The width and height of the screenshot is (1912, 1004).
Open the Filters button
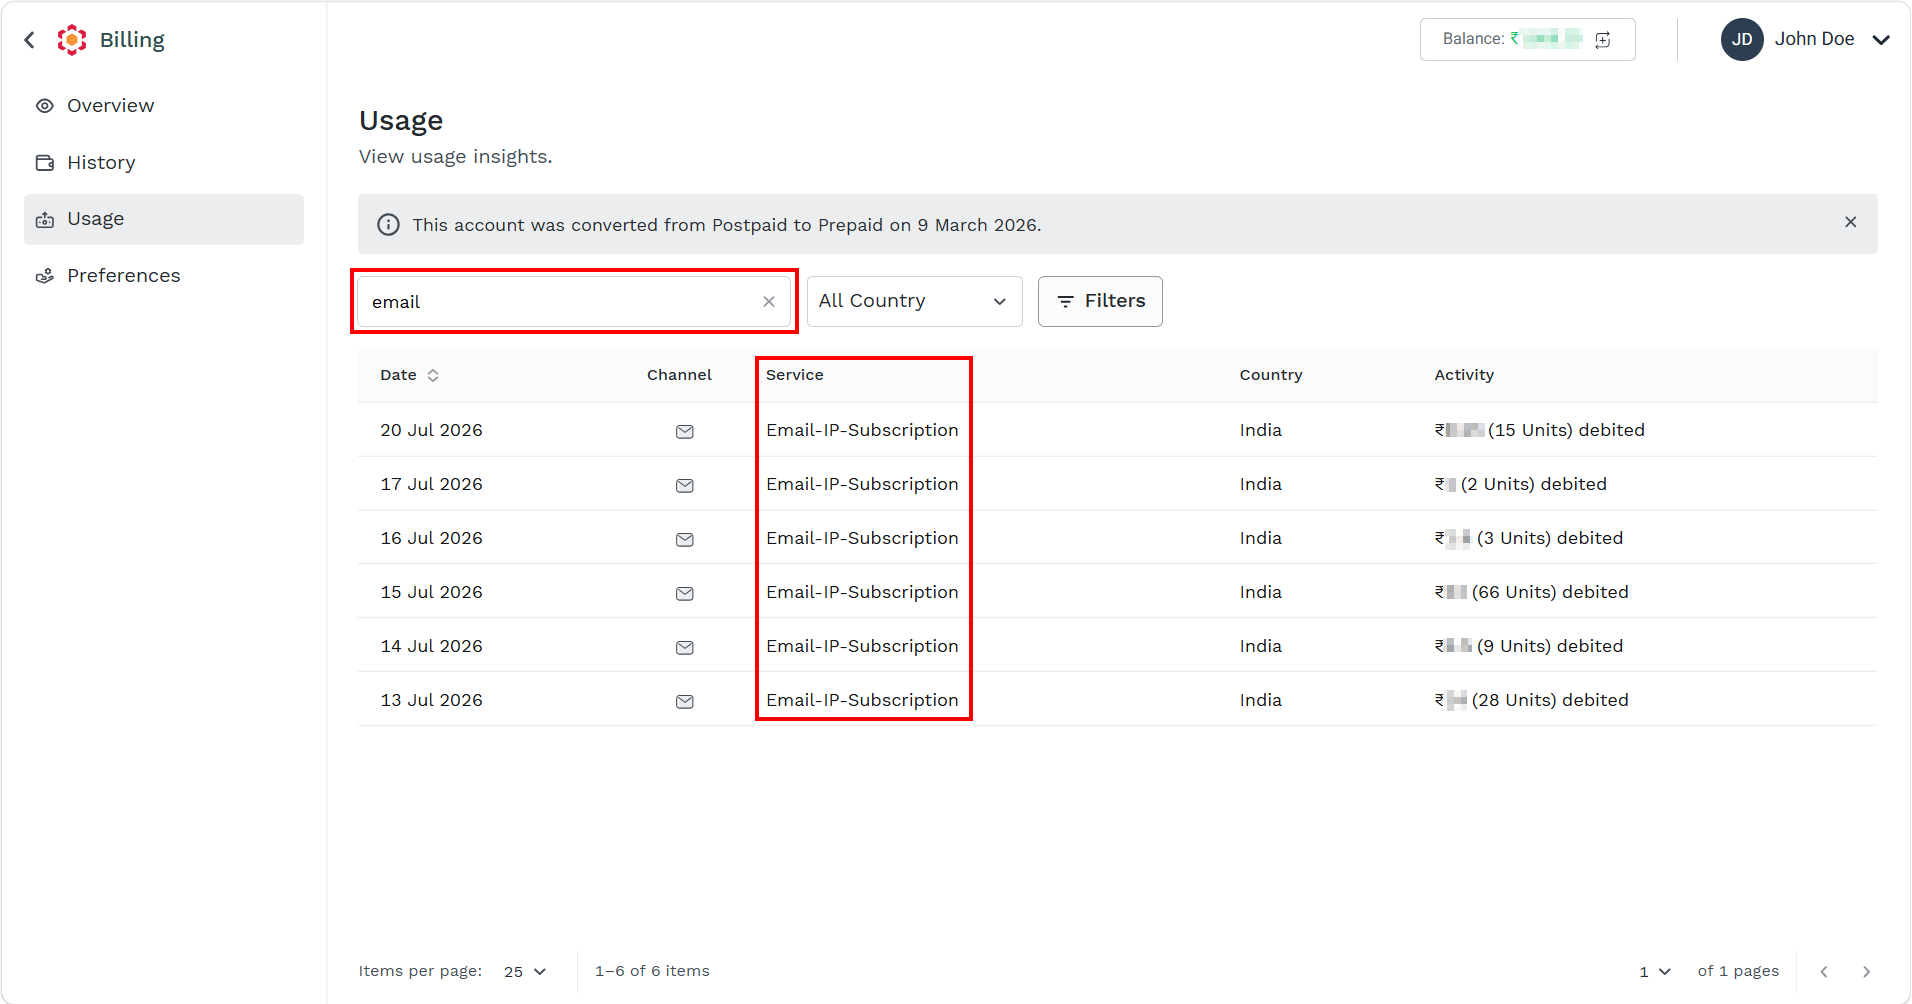(1100, 301)
